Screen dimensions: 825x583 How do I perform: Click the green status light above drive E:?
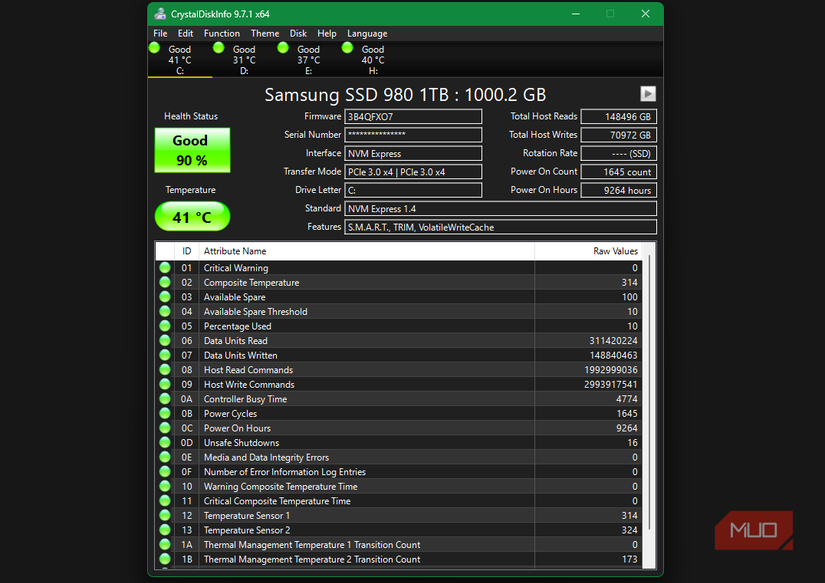[283, 48]
